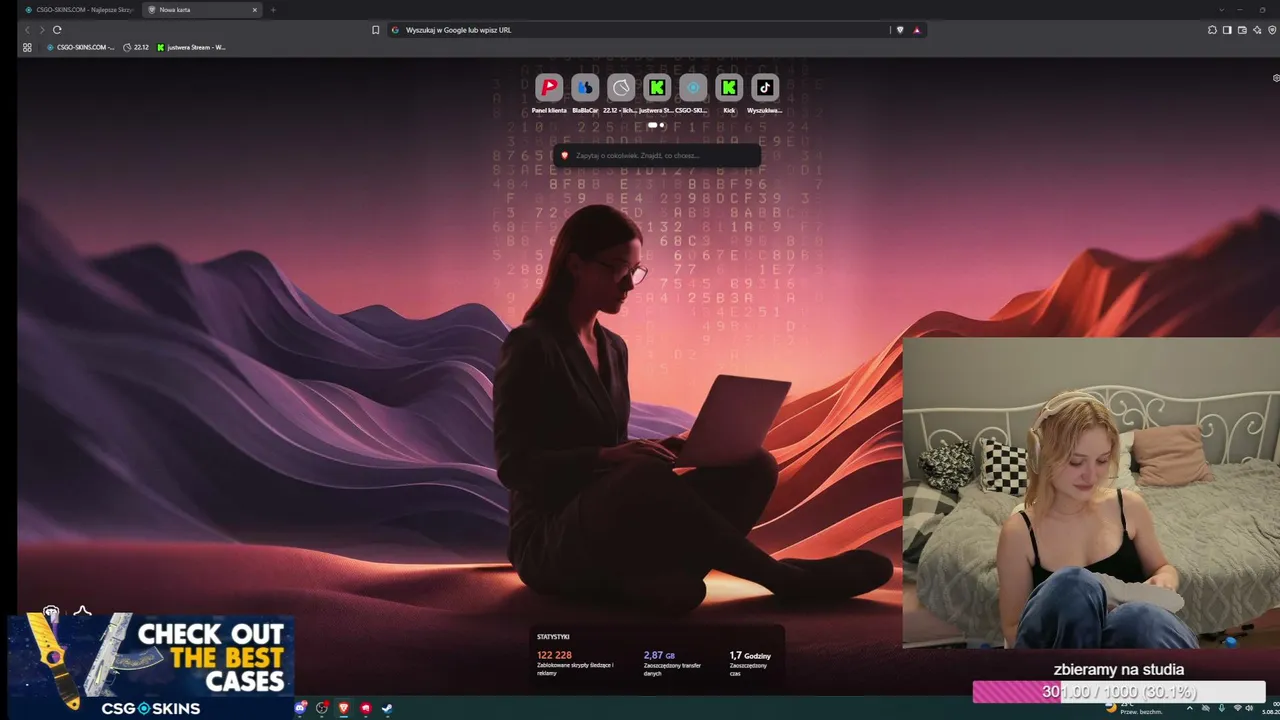Screen dimensions: 1280x720
Task: Open the Brave VPN shield icon
Action: tap(1271, 30)
